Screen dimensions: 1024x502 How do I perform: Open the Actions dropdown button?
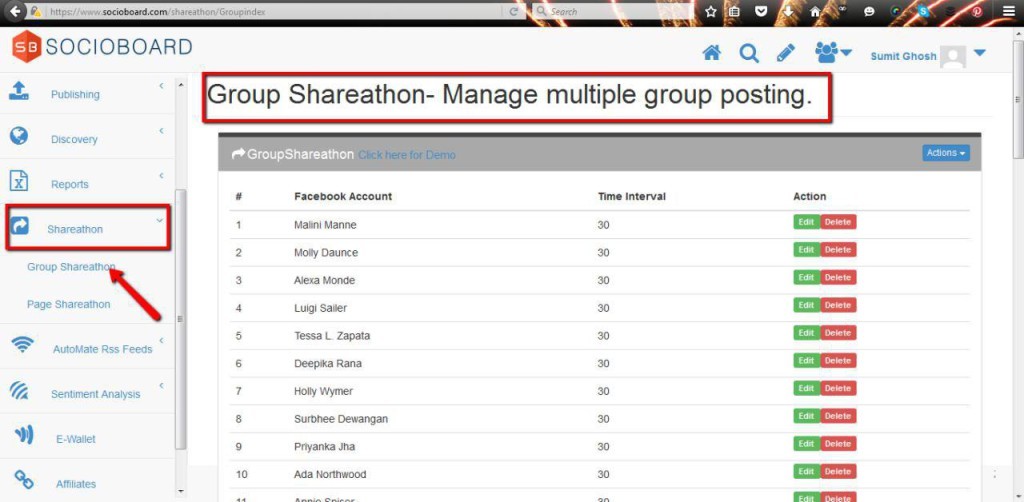point(946,153)
